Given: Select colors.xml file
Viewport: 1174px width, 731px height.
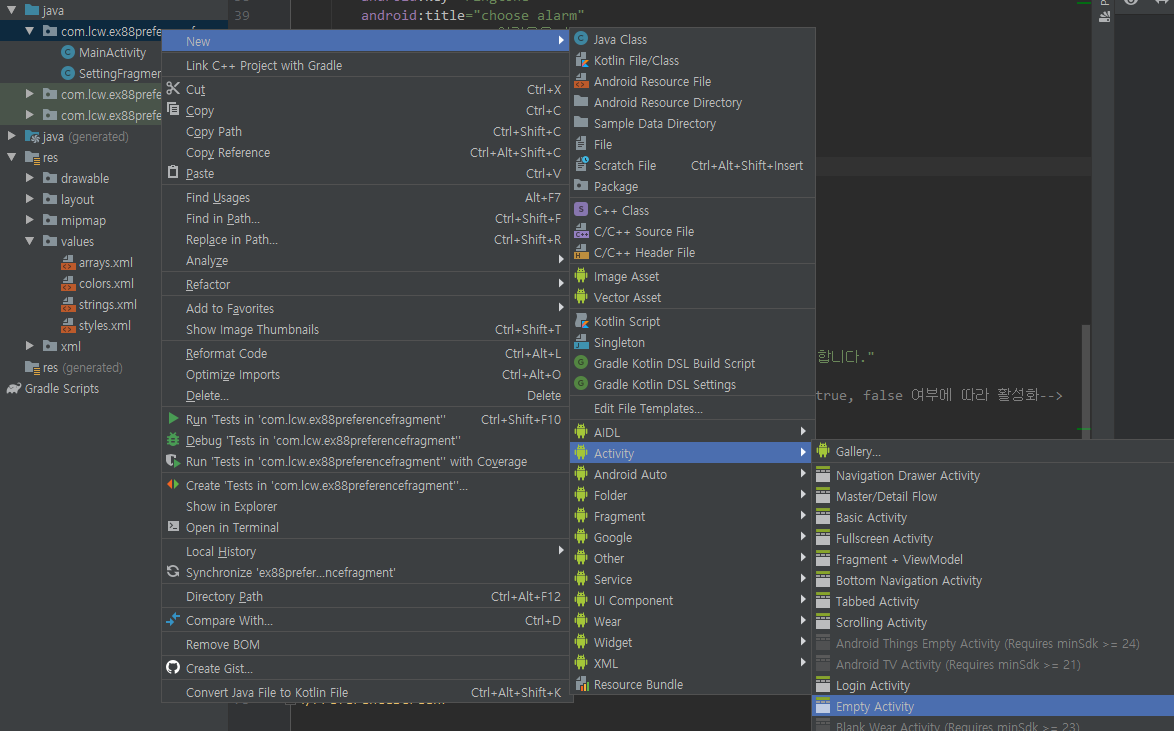Looking at the screenshot, I should (x=106, y=283).
